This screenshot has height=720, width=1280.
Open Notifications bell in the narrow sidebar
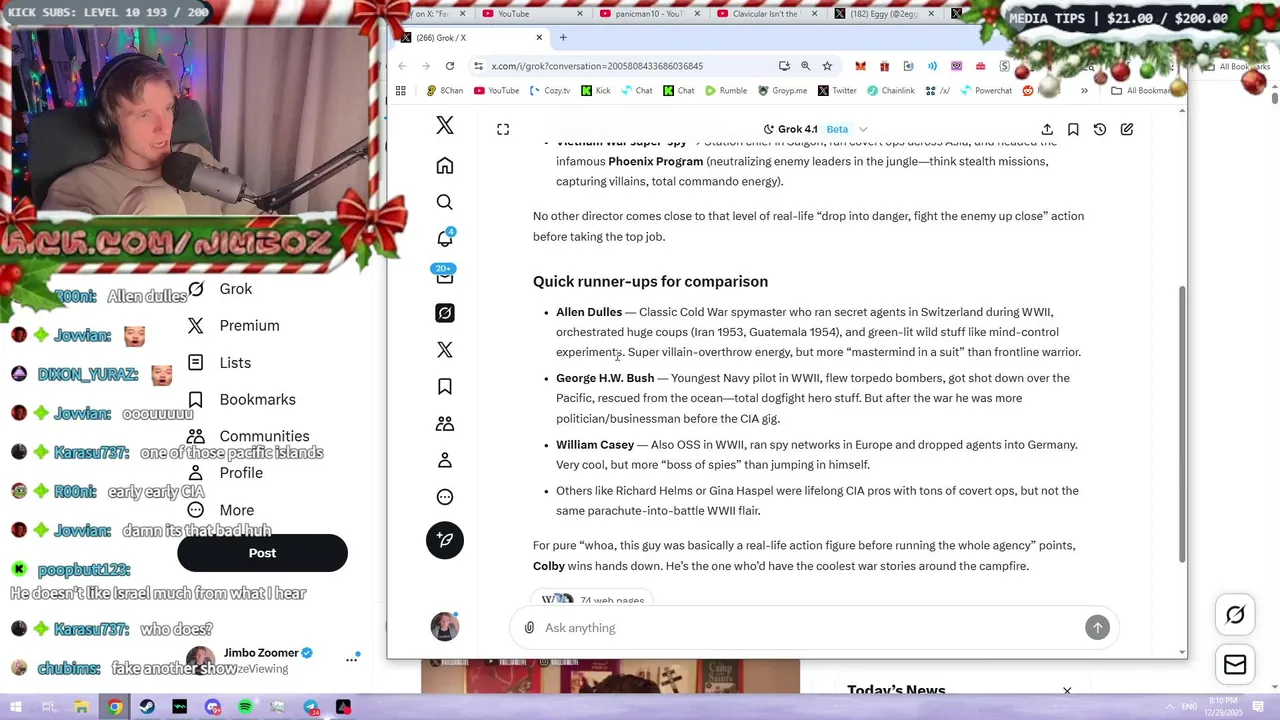coord(445,238)
